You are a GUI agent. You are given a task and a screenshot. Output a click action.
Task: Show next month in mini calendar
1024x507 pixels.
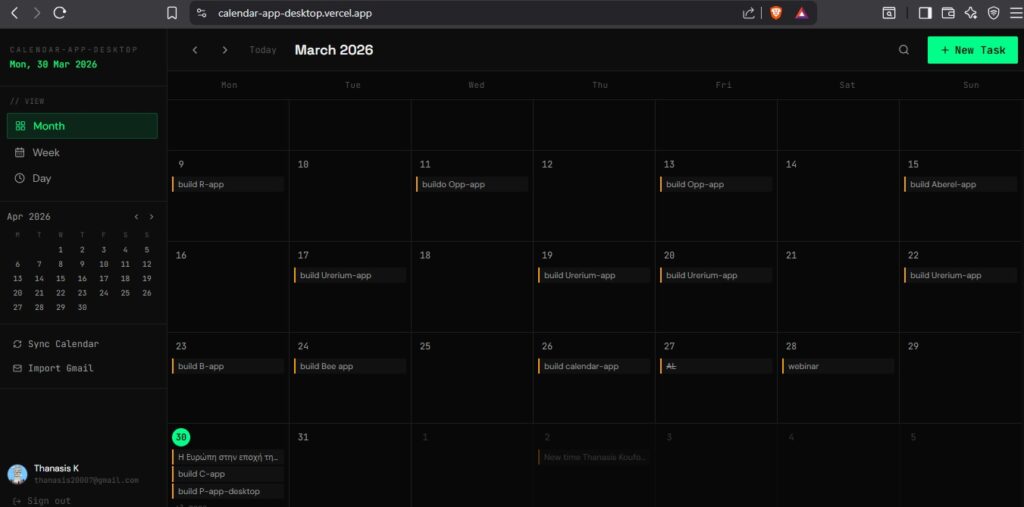pos(152,217)
